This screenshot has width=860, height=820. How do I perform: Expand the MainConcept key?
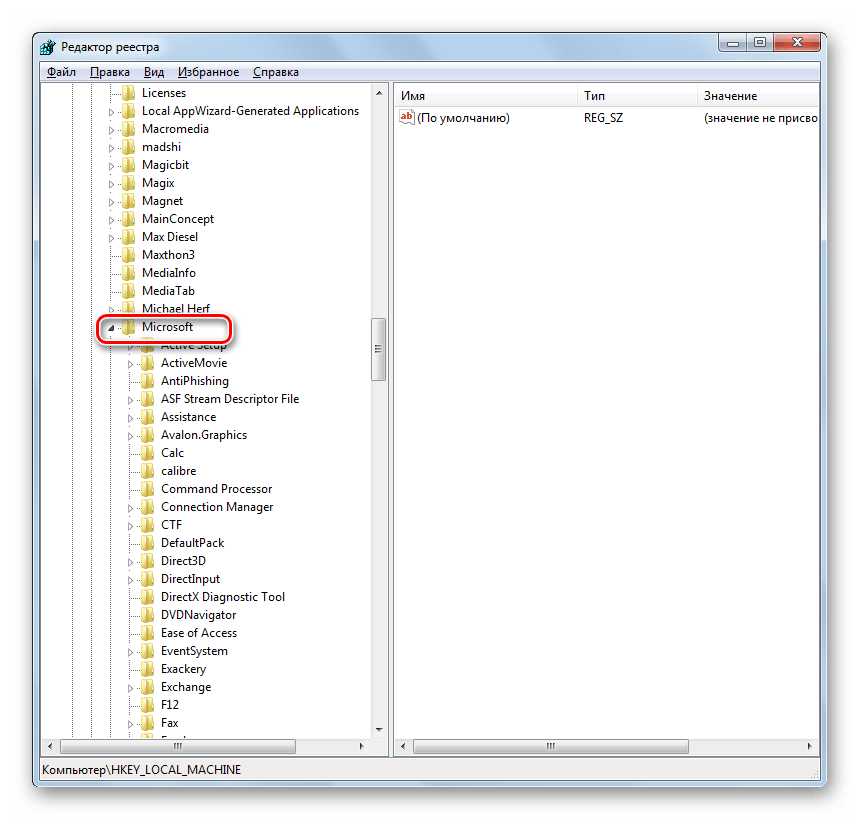[111, 220]
